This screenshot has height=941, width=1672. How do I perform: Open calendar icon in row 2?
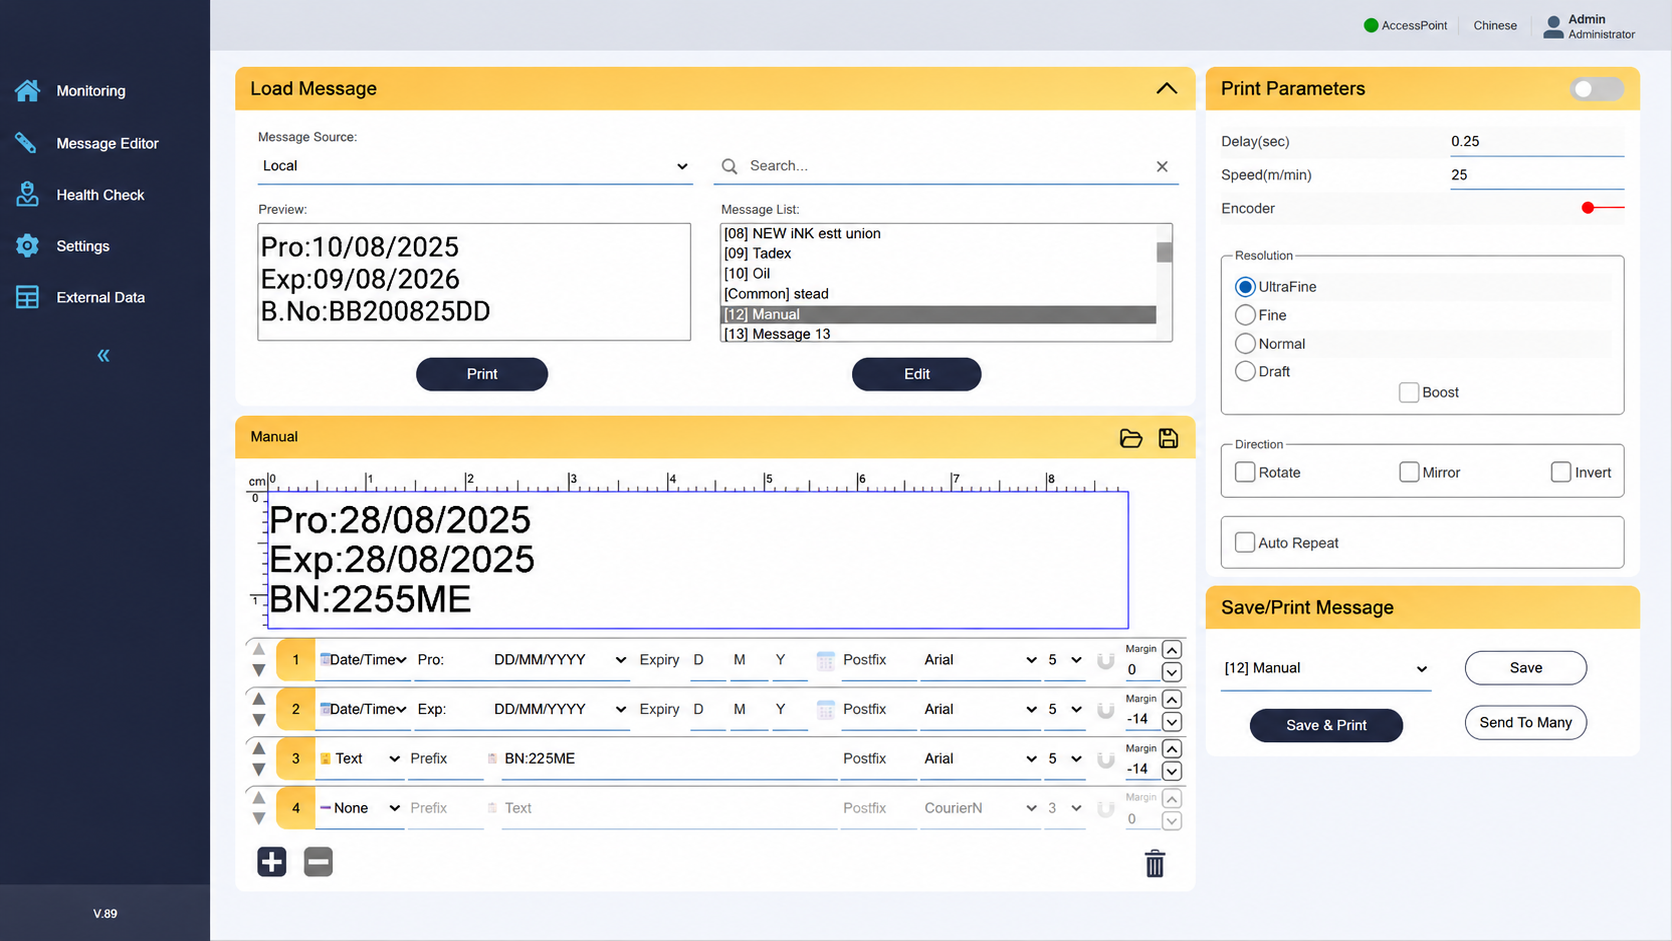click(825, 709)
